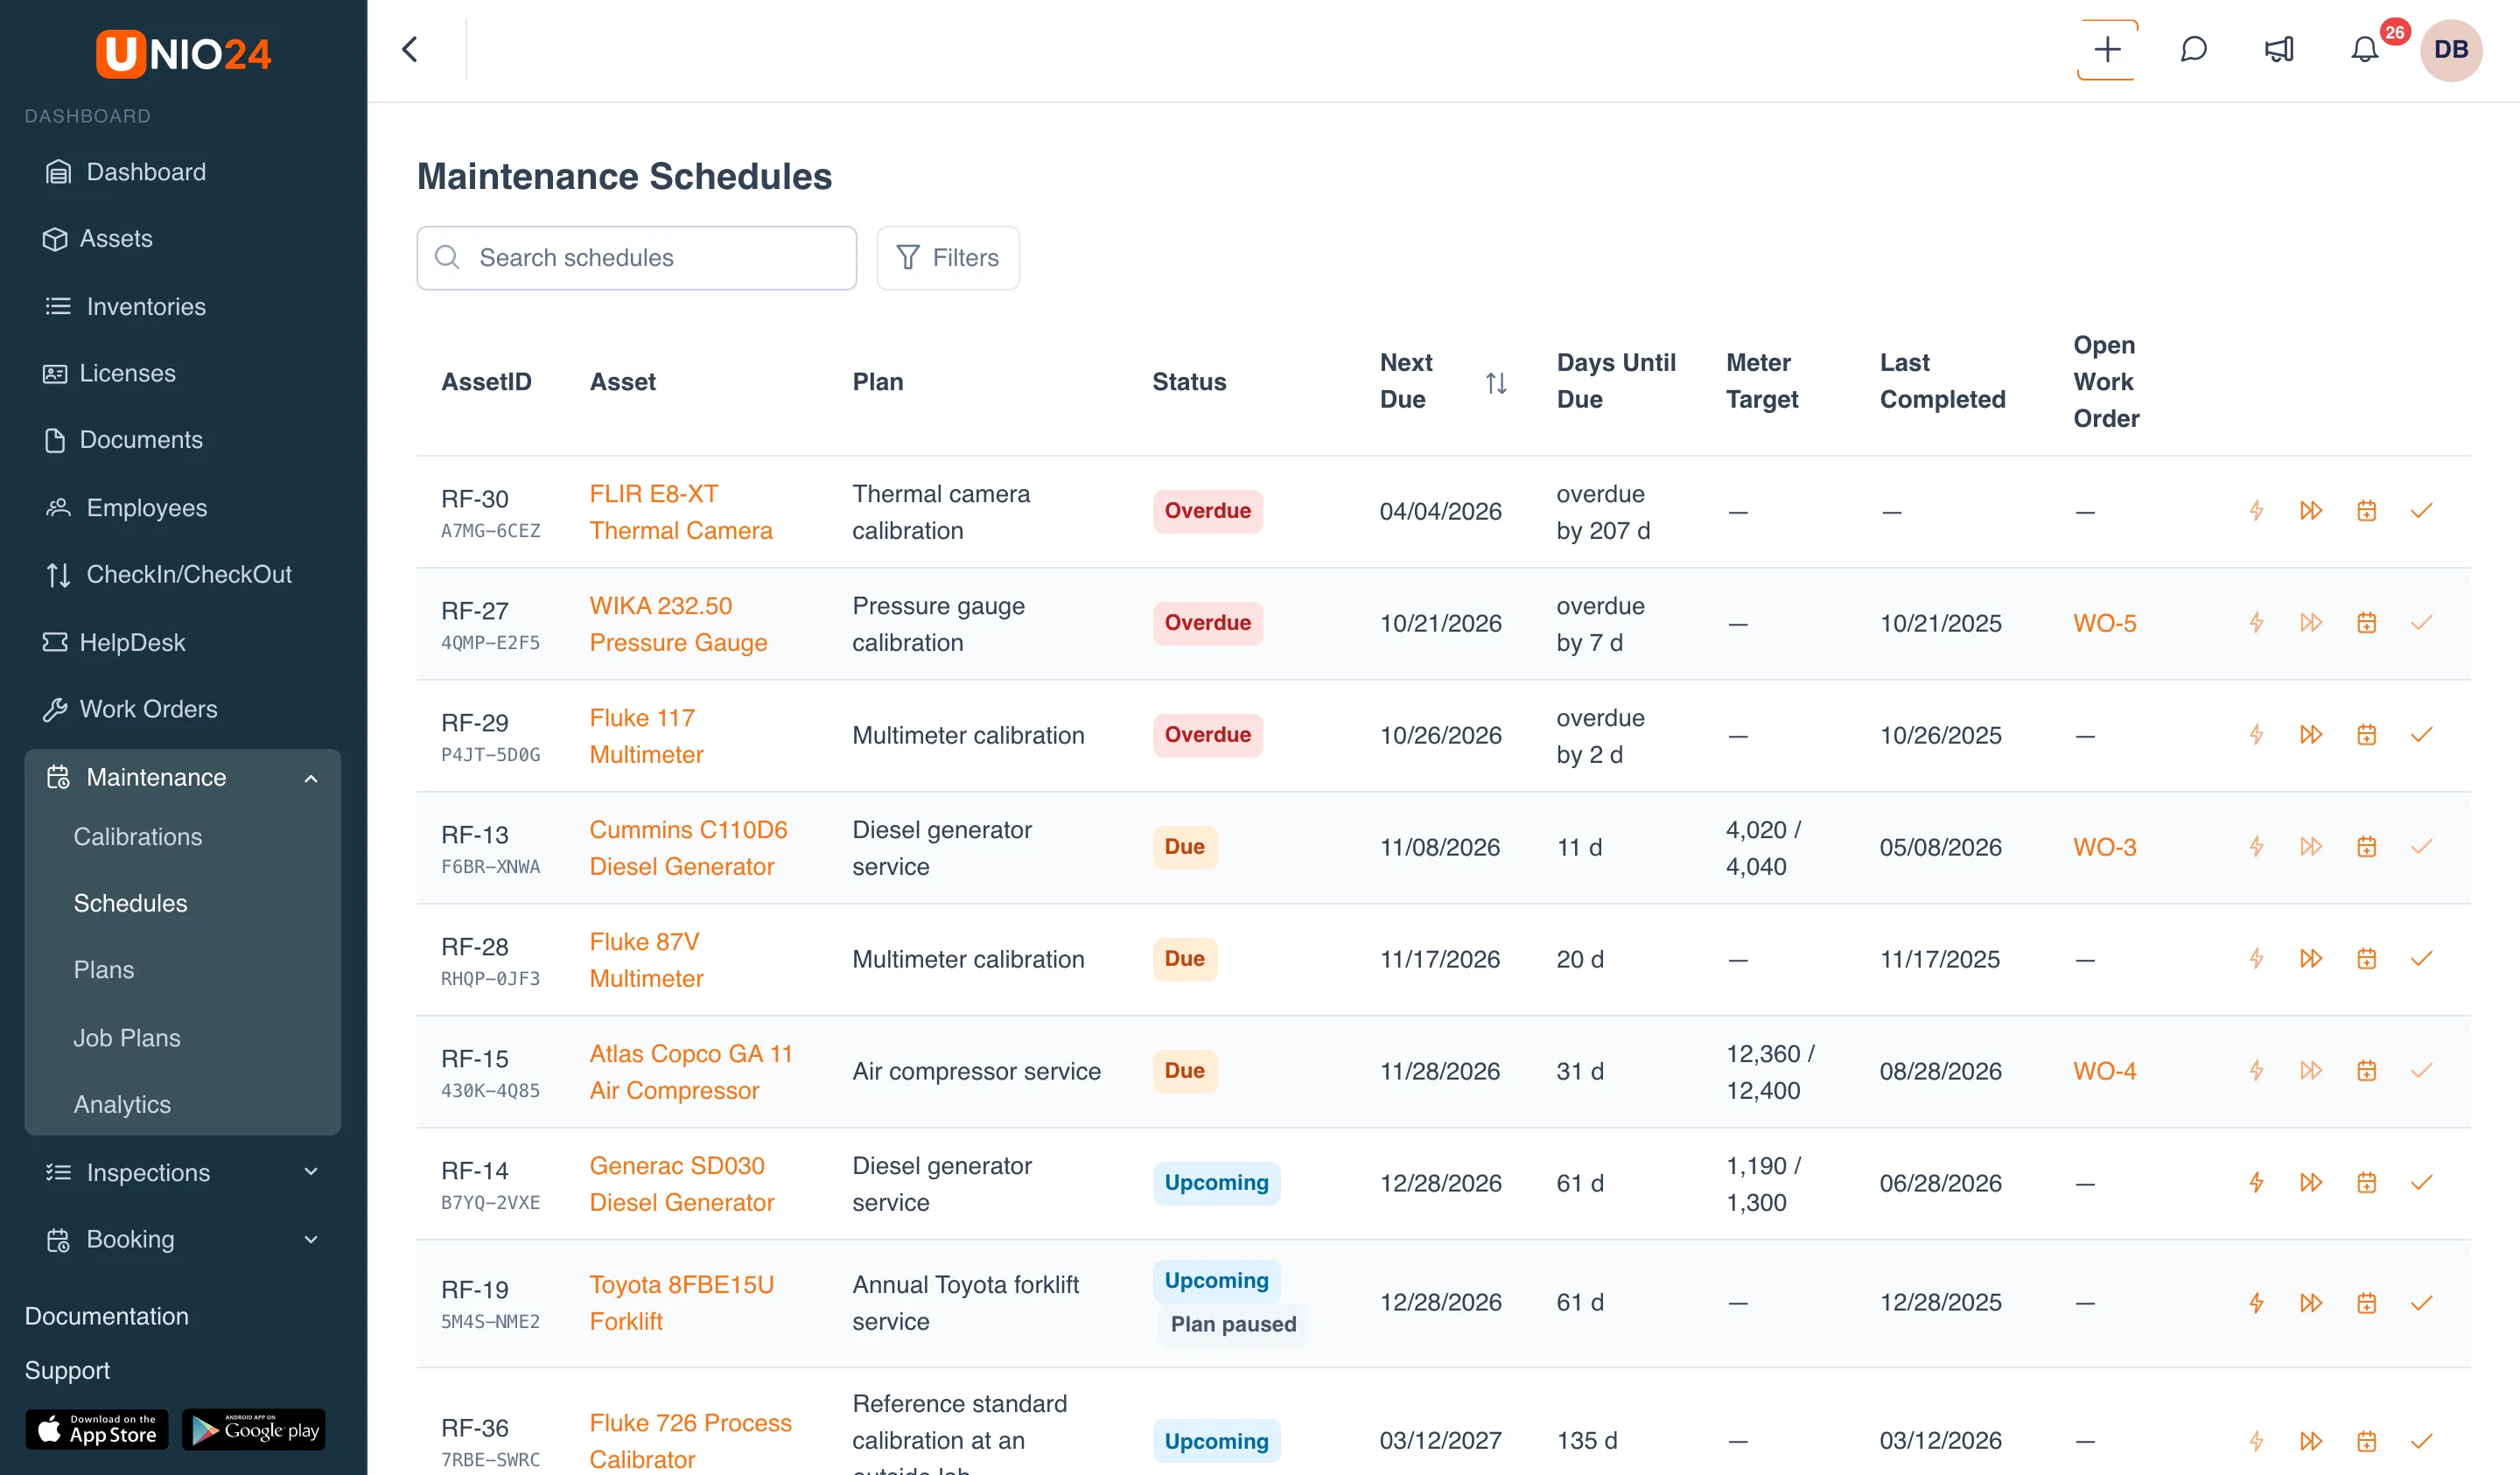2520x1475 pixels.
Task: Click the calendar reschedule icon for RF-27
Action: click(x=2366, y=623)
